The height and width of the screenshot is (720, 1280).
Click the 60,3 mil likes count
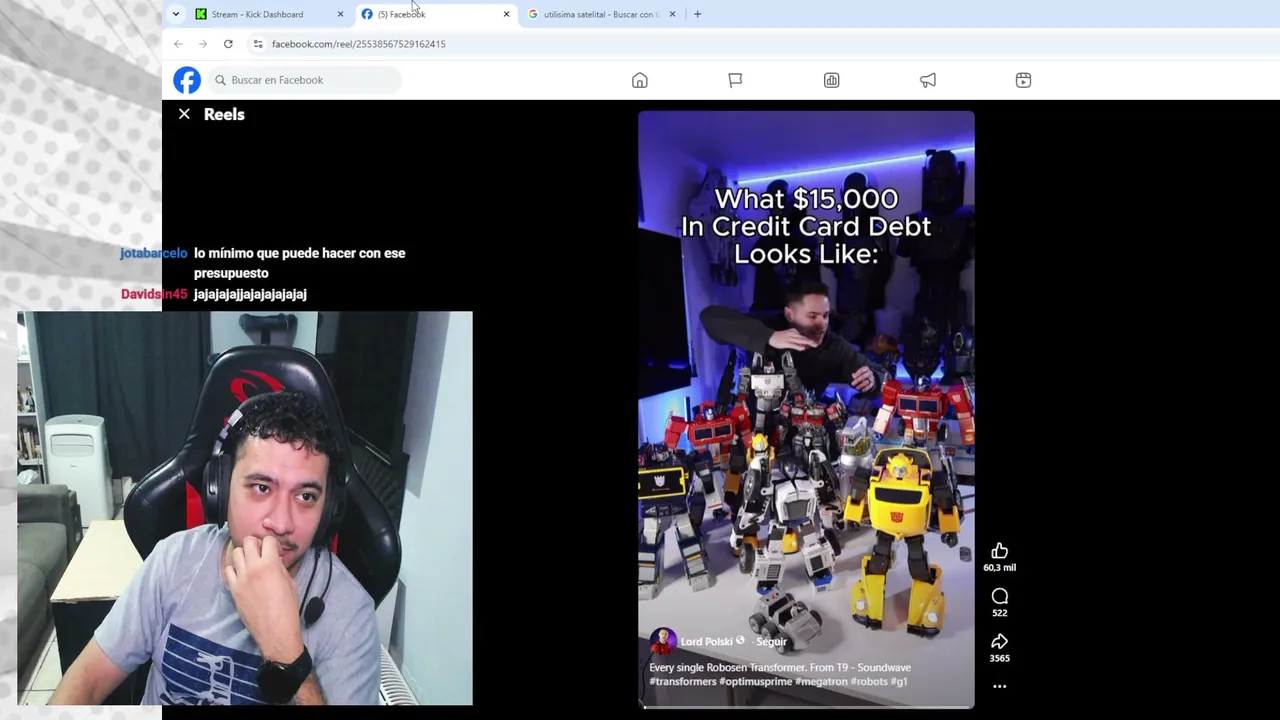999,568
